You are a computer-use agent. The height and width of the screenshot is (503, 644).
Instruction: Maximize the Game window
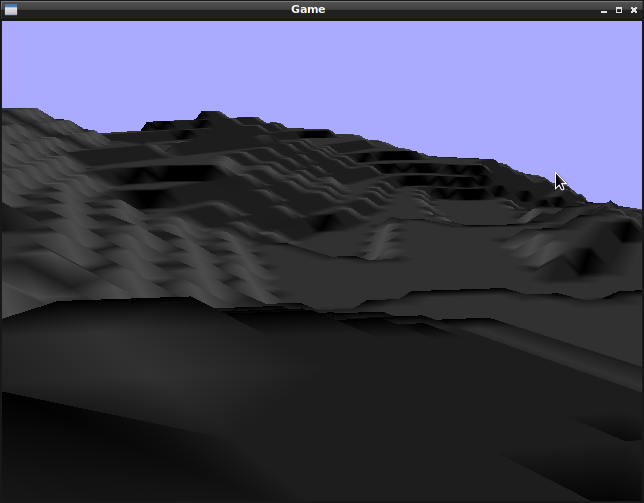619,10
